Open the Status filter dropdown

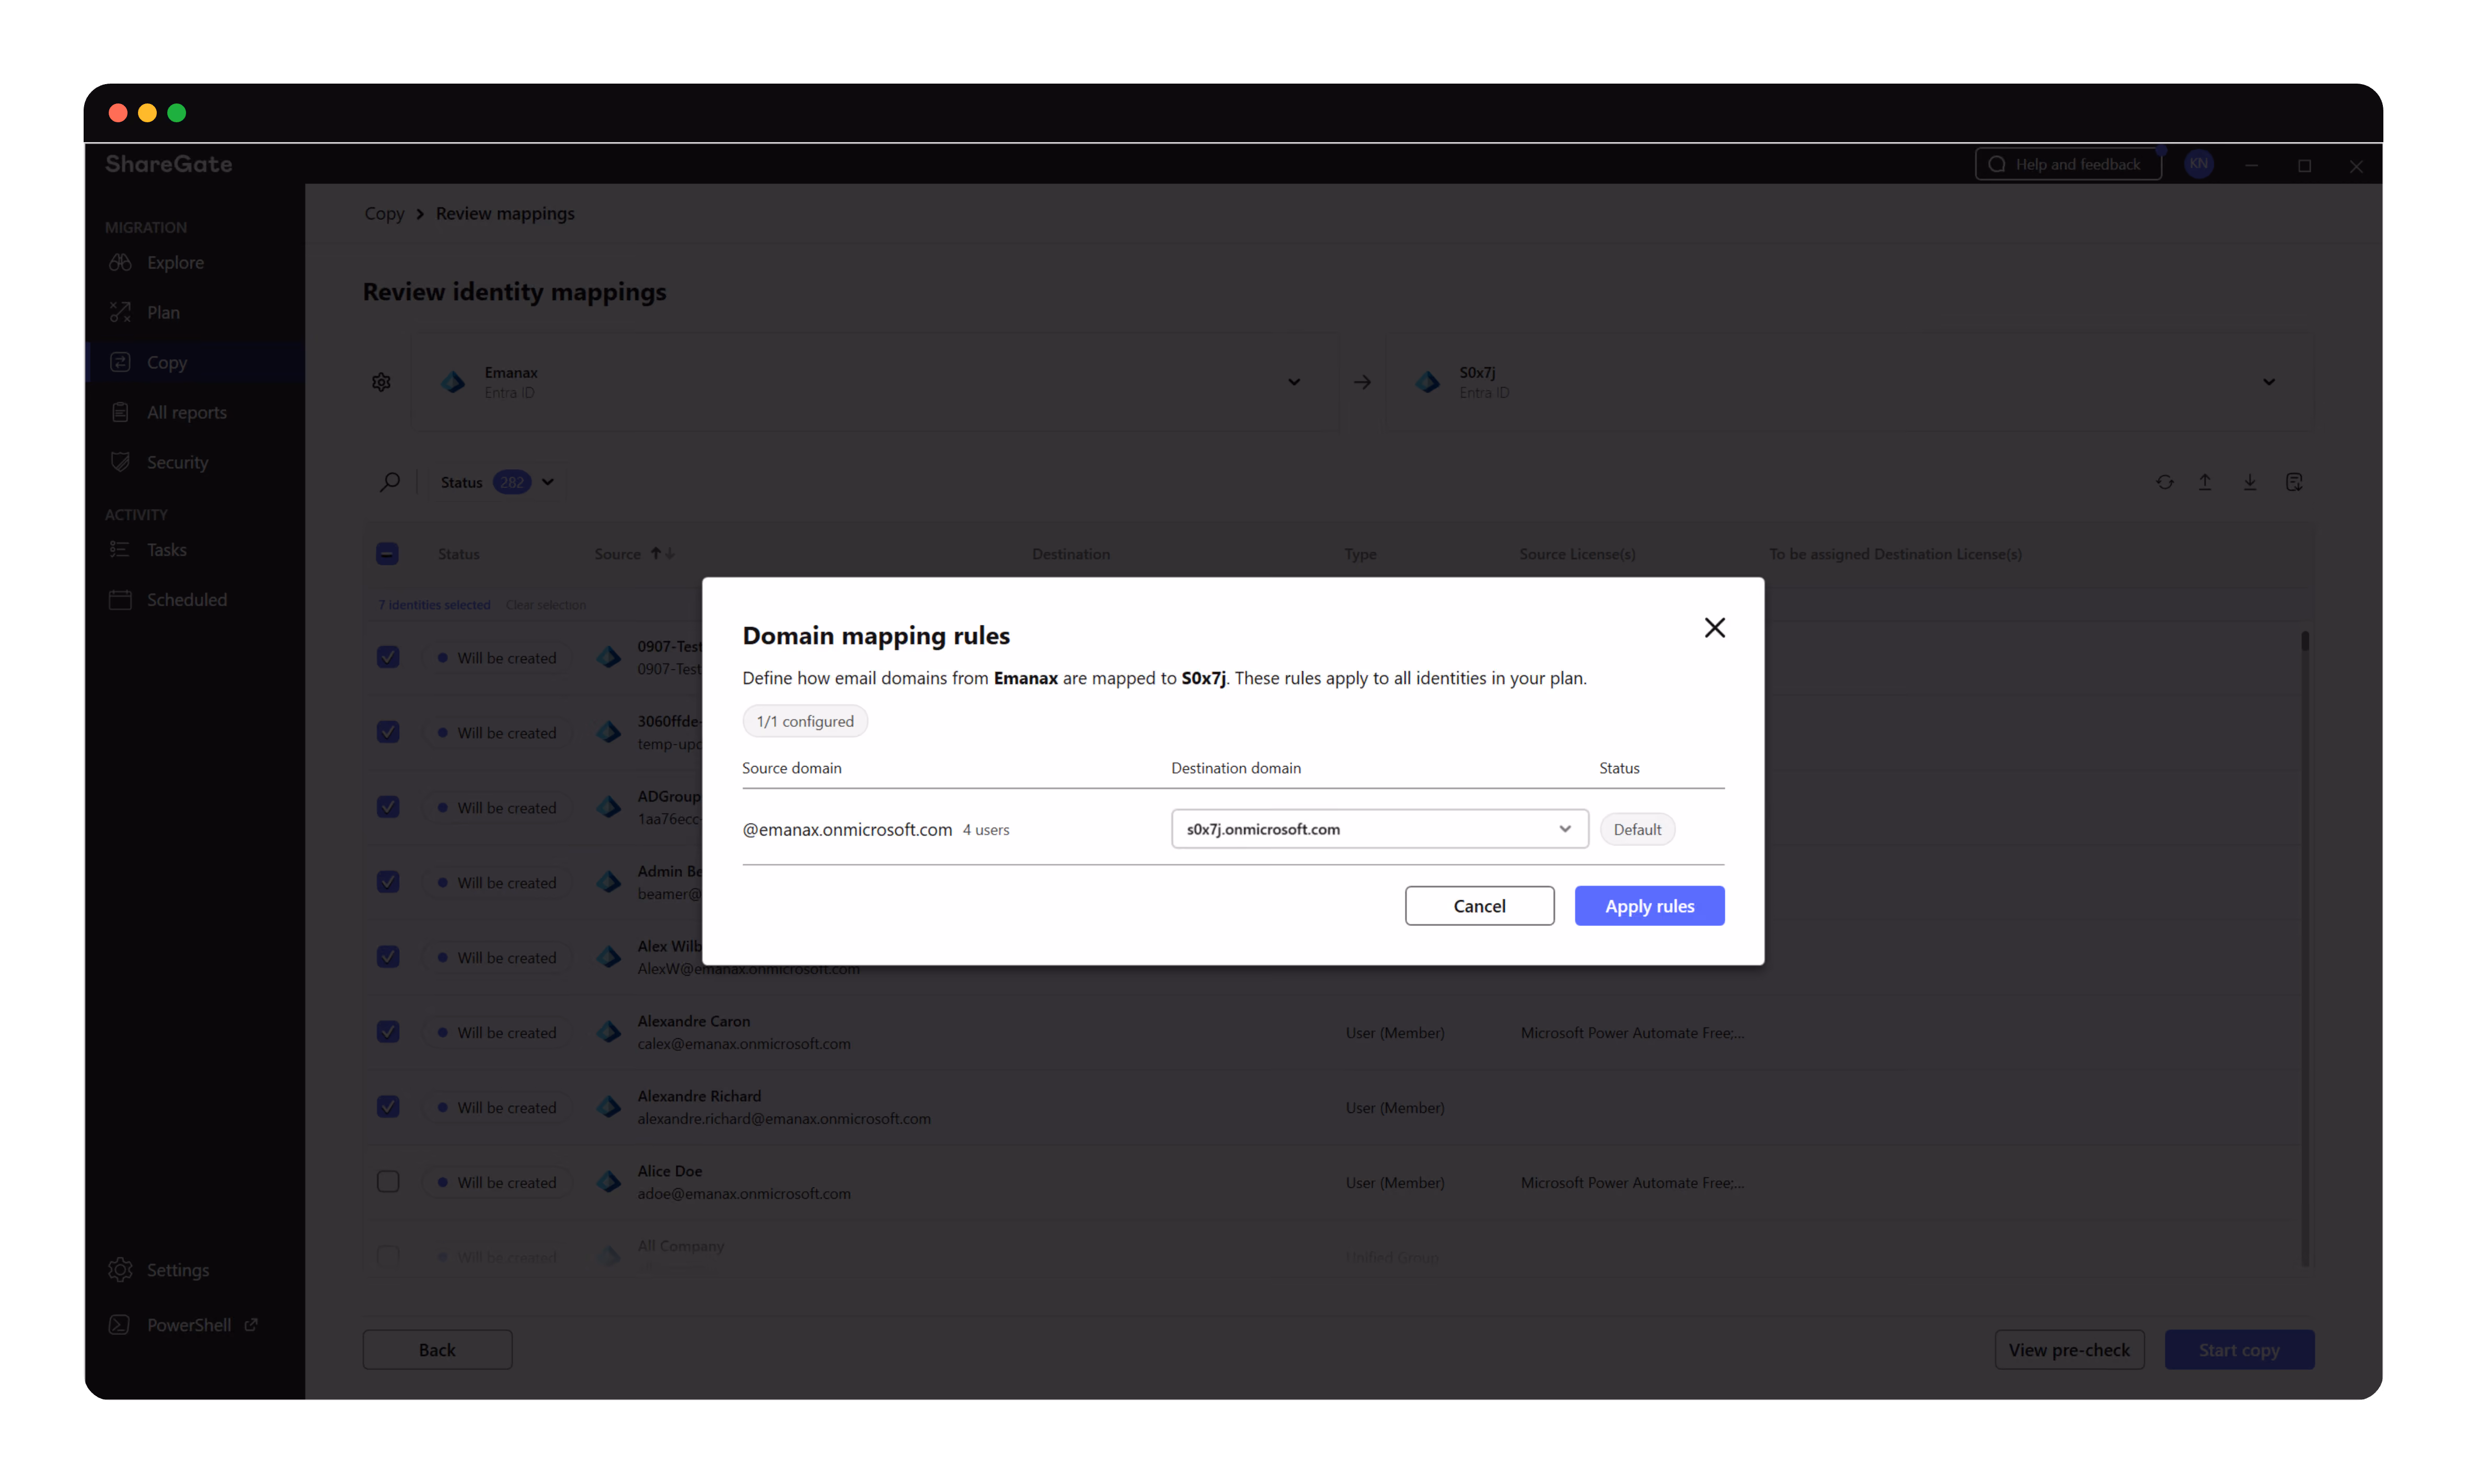[497, 482]
